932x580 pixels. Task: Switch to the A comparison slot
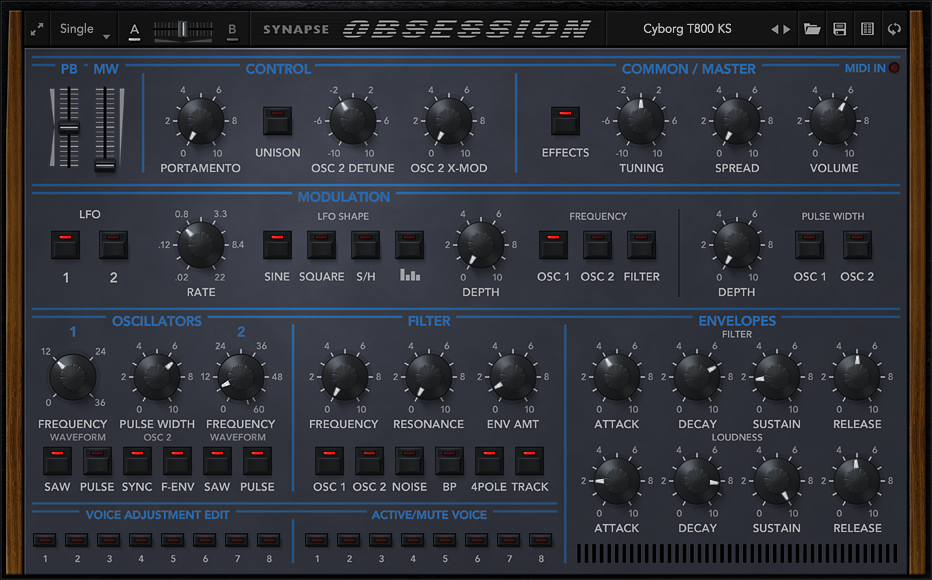pyautogui.click(x=134, y=30)
